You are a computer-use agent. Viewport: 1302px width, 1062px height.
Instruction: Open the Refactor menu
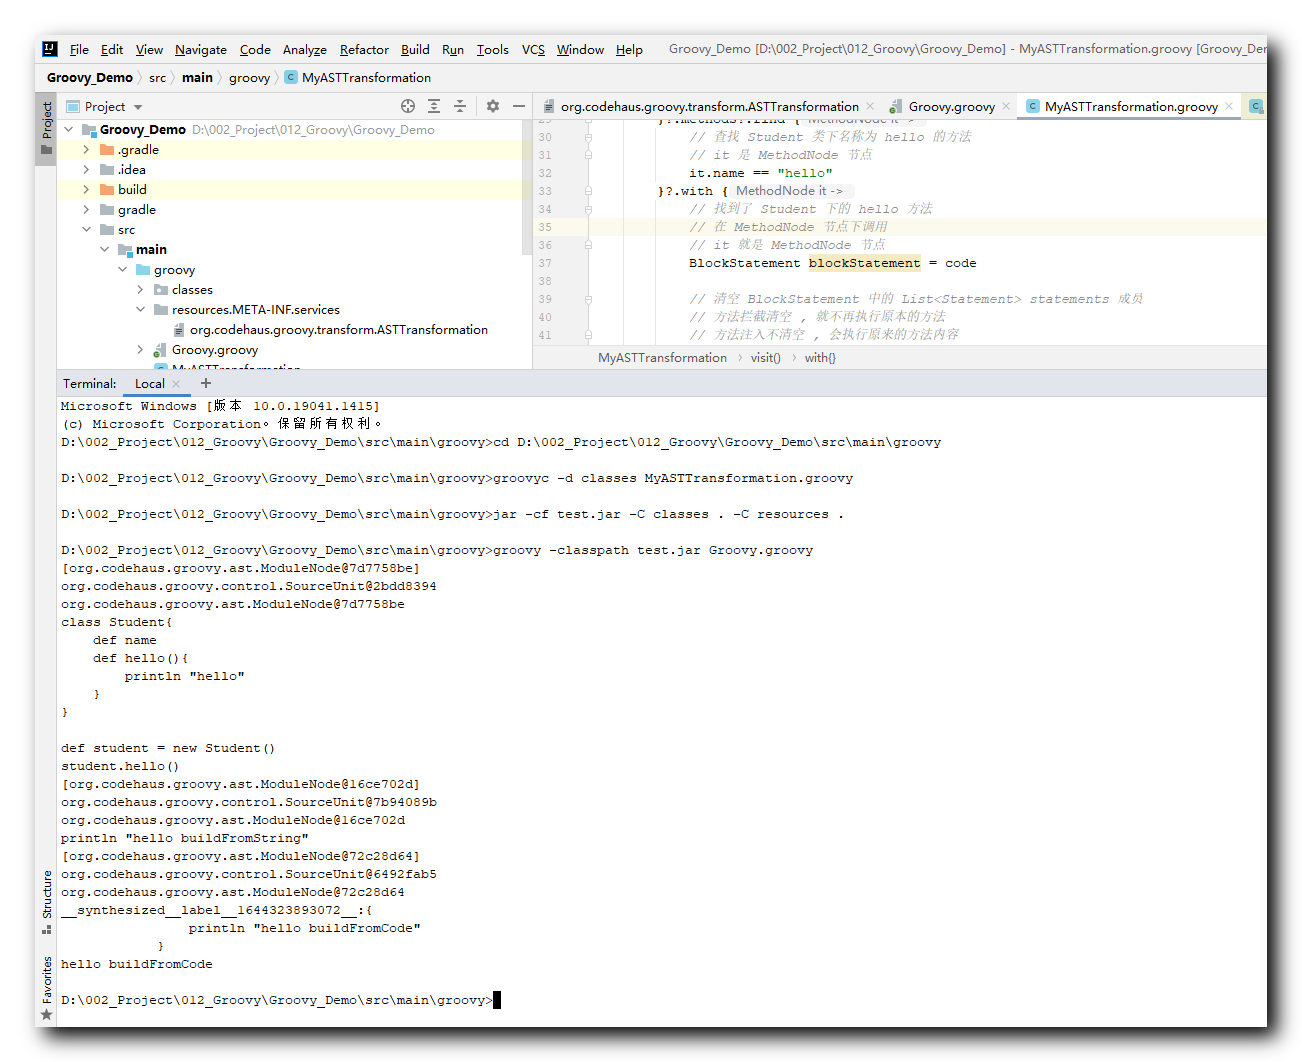[x=364, y=49]
